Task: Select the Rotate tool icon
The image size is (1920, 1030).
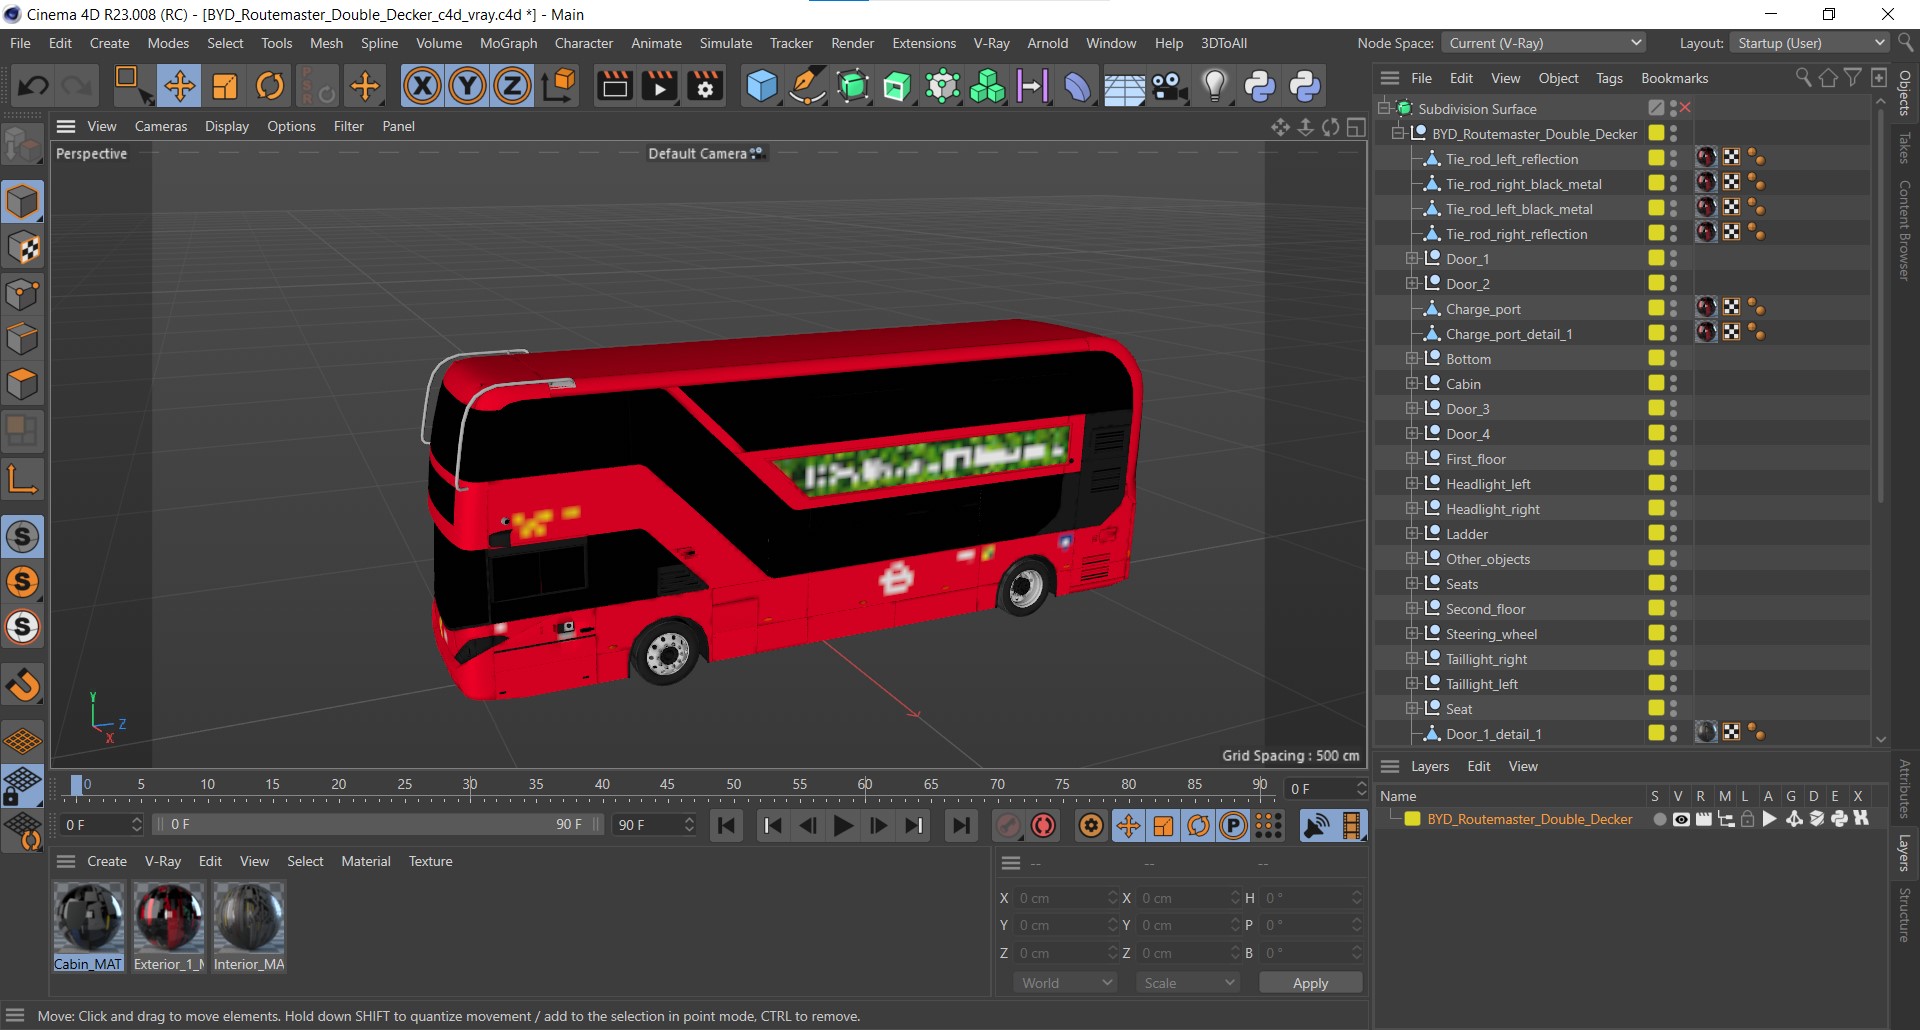Action: (x=270, y=86)
